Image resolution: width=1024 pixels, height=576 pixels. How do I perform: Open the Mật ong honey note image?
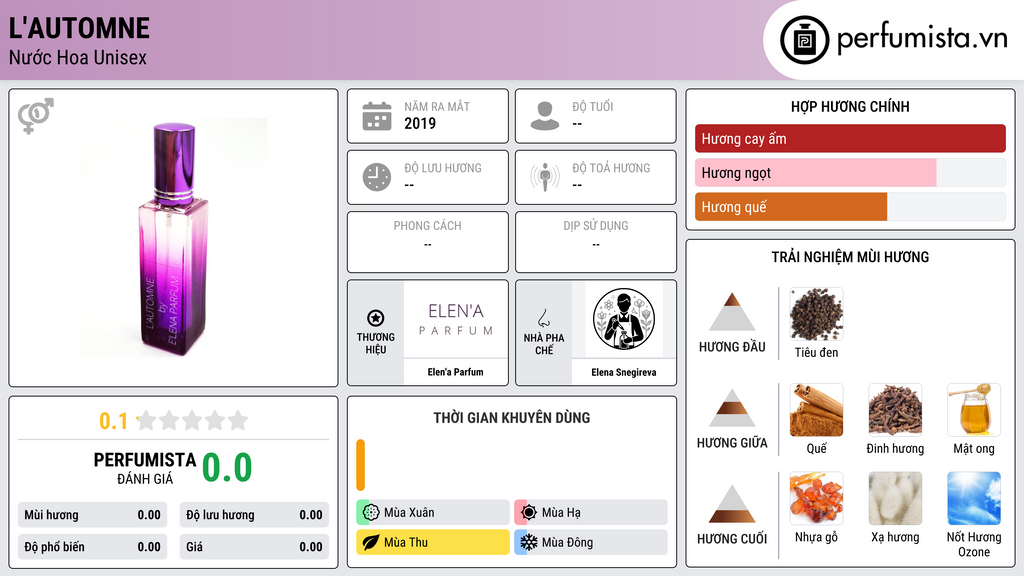coord(974,410)
